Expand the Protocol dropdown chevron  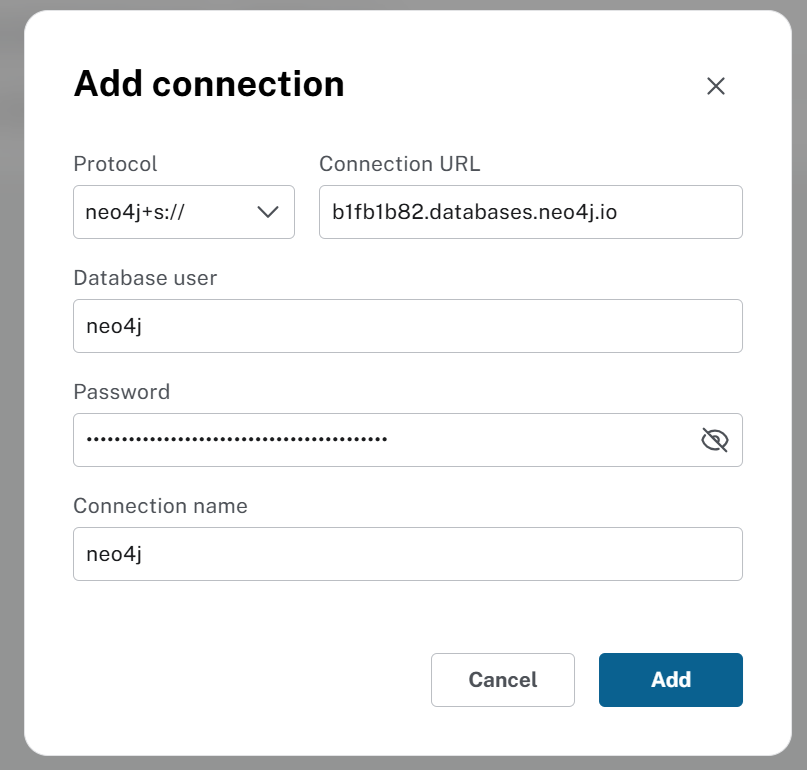(268, 212)
